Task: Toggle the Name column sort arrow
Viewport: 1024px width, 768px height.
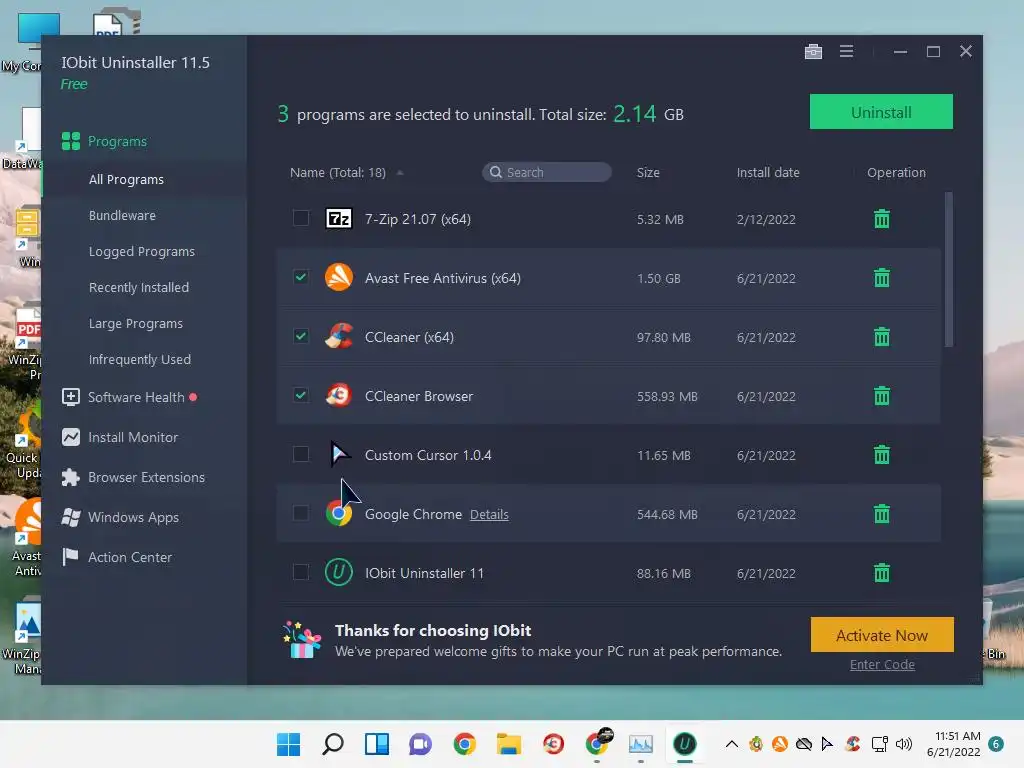Action: click(x=400, y=172)
